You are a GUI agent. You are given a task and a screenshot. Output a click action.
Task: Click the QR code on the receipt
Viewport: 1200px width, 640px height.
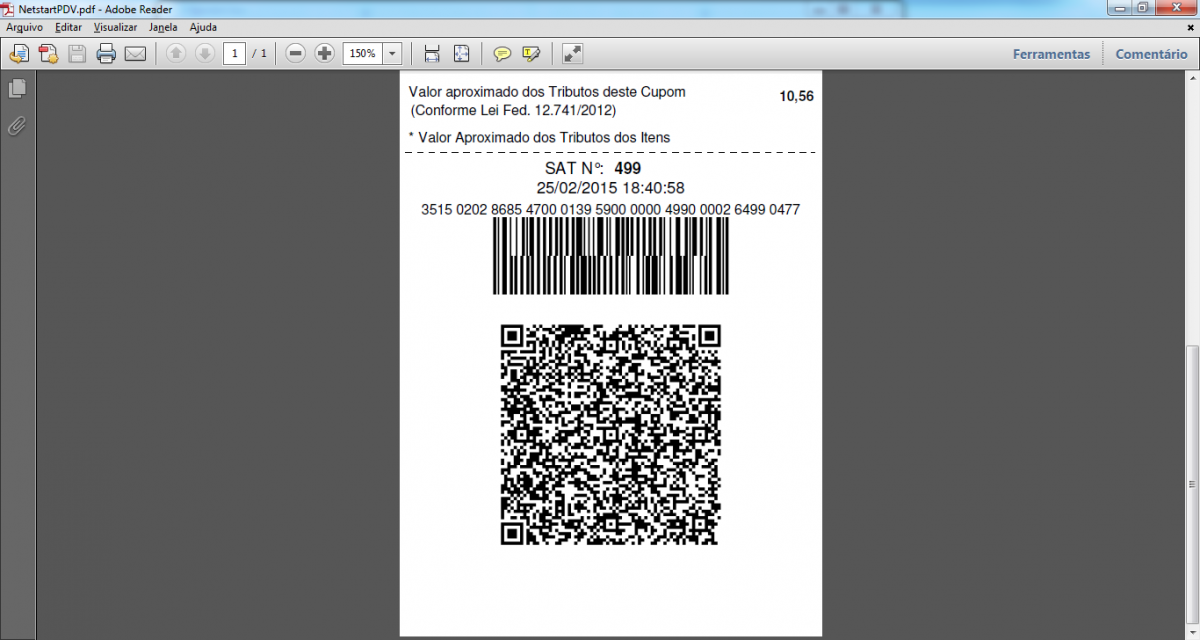tap(610, 435)
